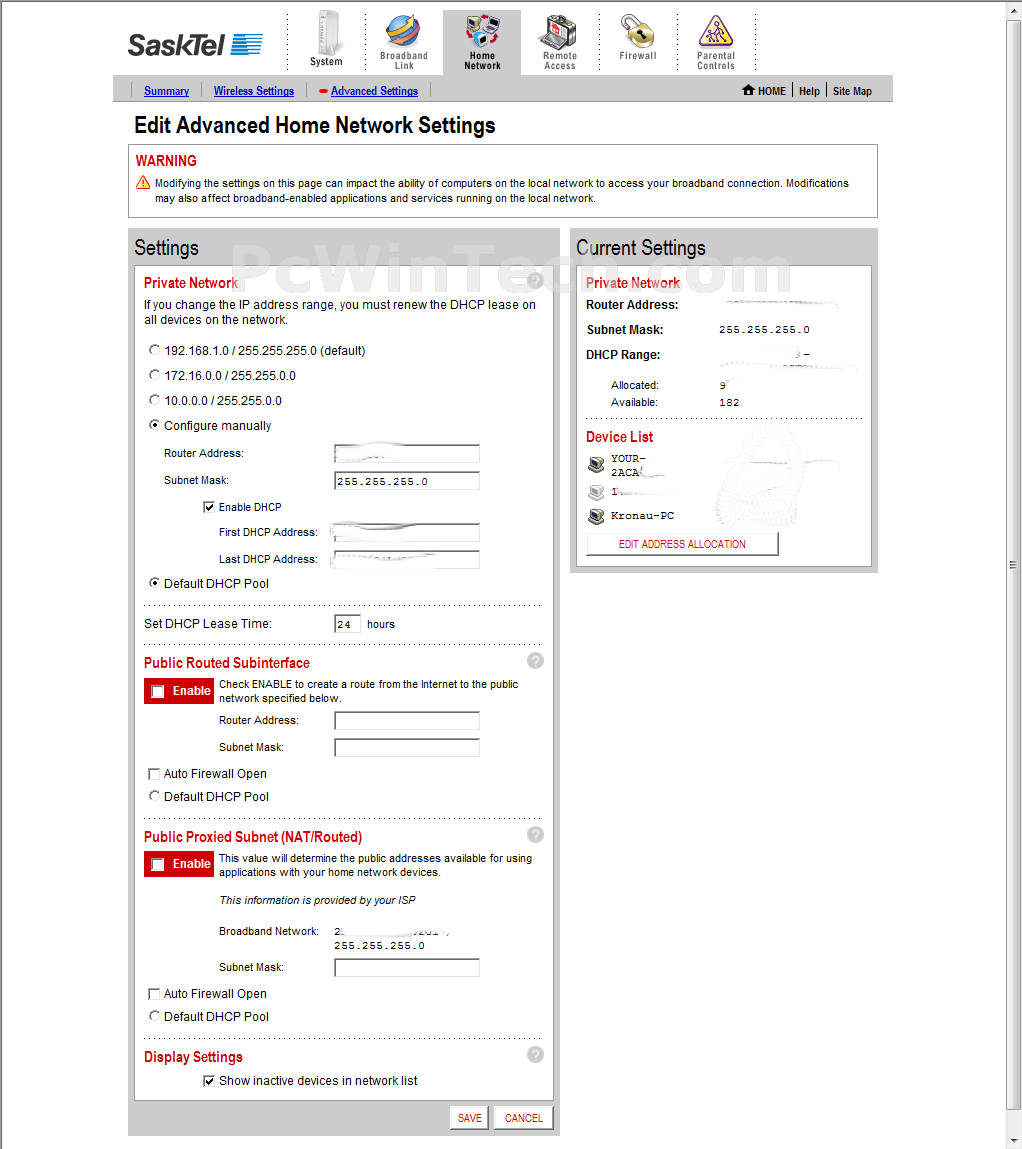1022x1149 pixels.
Task: Click the YOUR-2ACA device name
Action: (x=629, y=465)
